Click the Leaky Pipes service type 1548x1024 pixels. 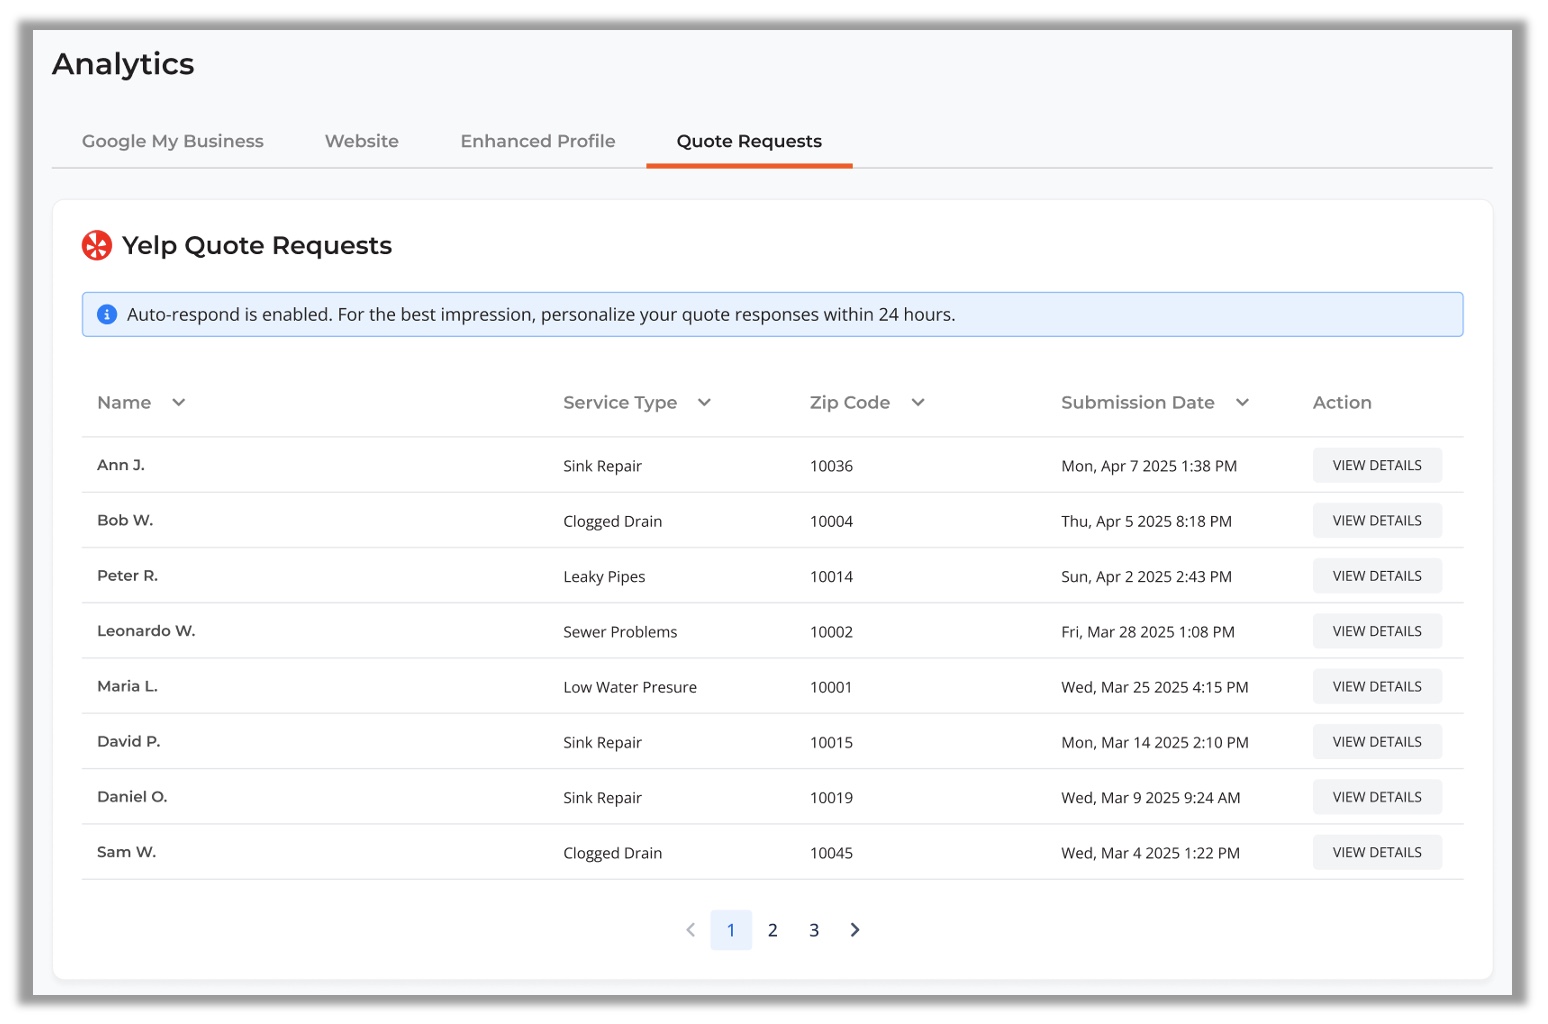coord(604,577)
